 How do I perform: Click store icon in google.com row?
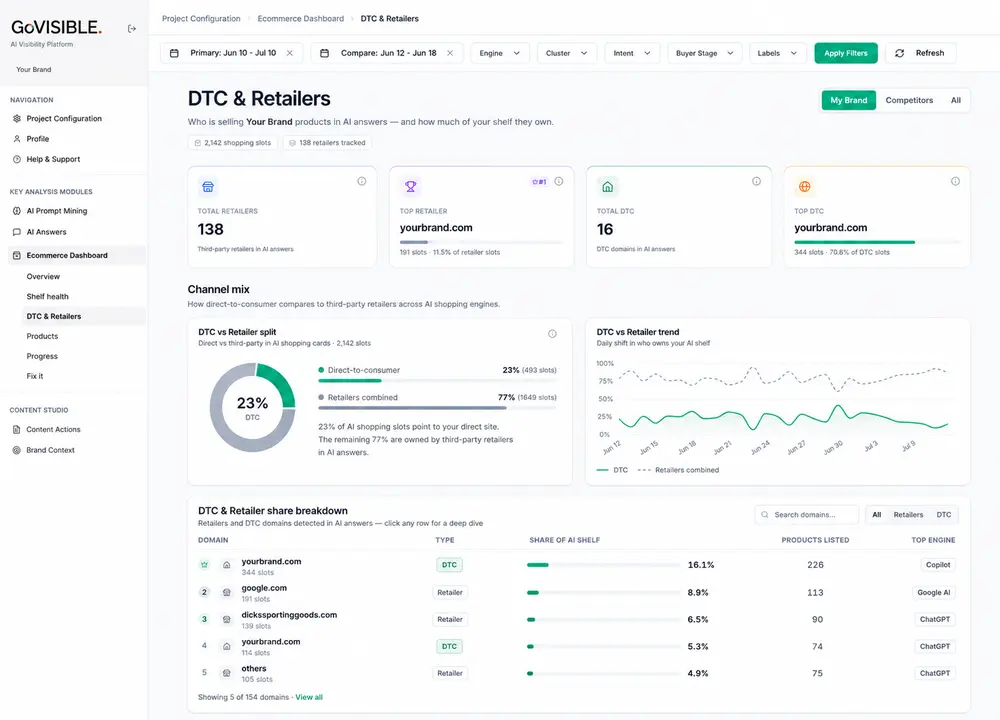click(226, 592)
